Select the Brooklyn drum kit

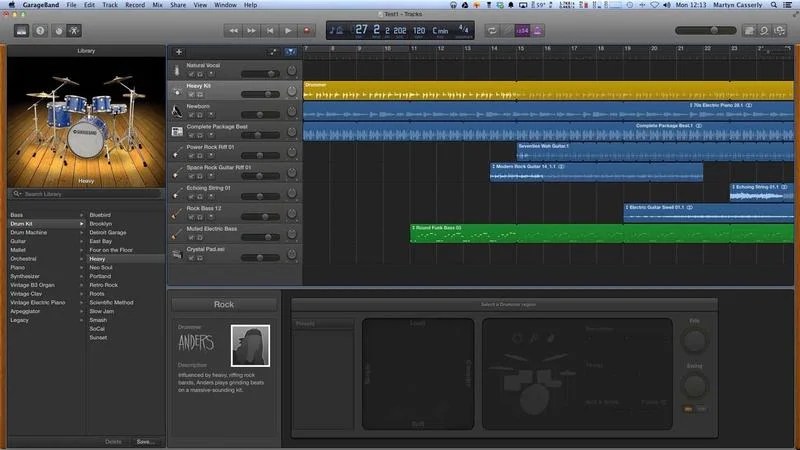coord(101,224)
